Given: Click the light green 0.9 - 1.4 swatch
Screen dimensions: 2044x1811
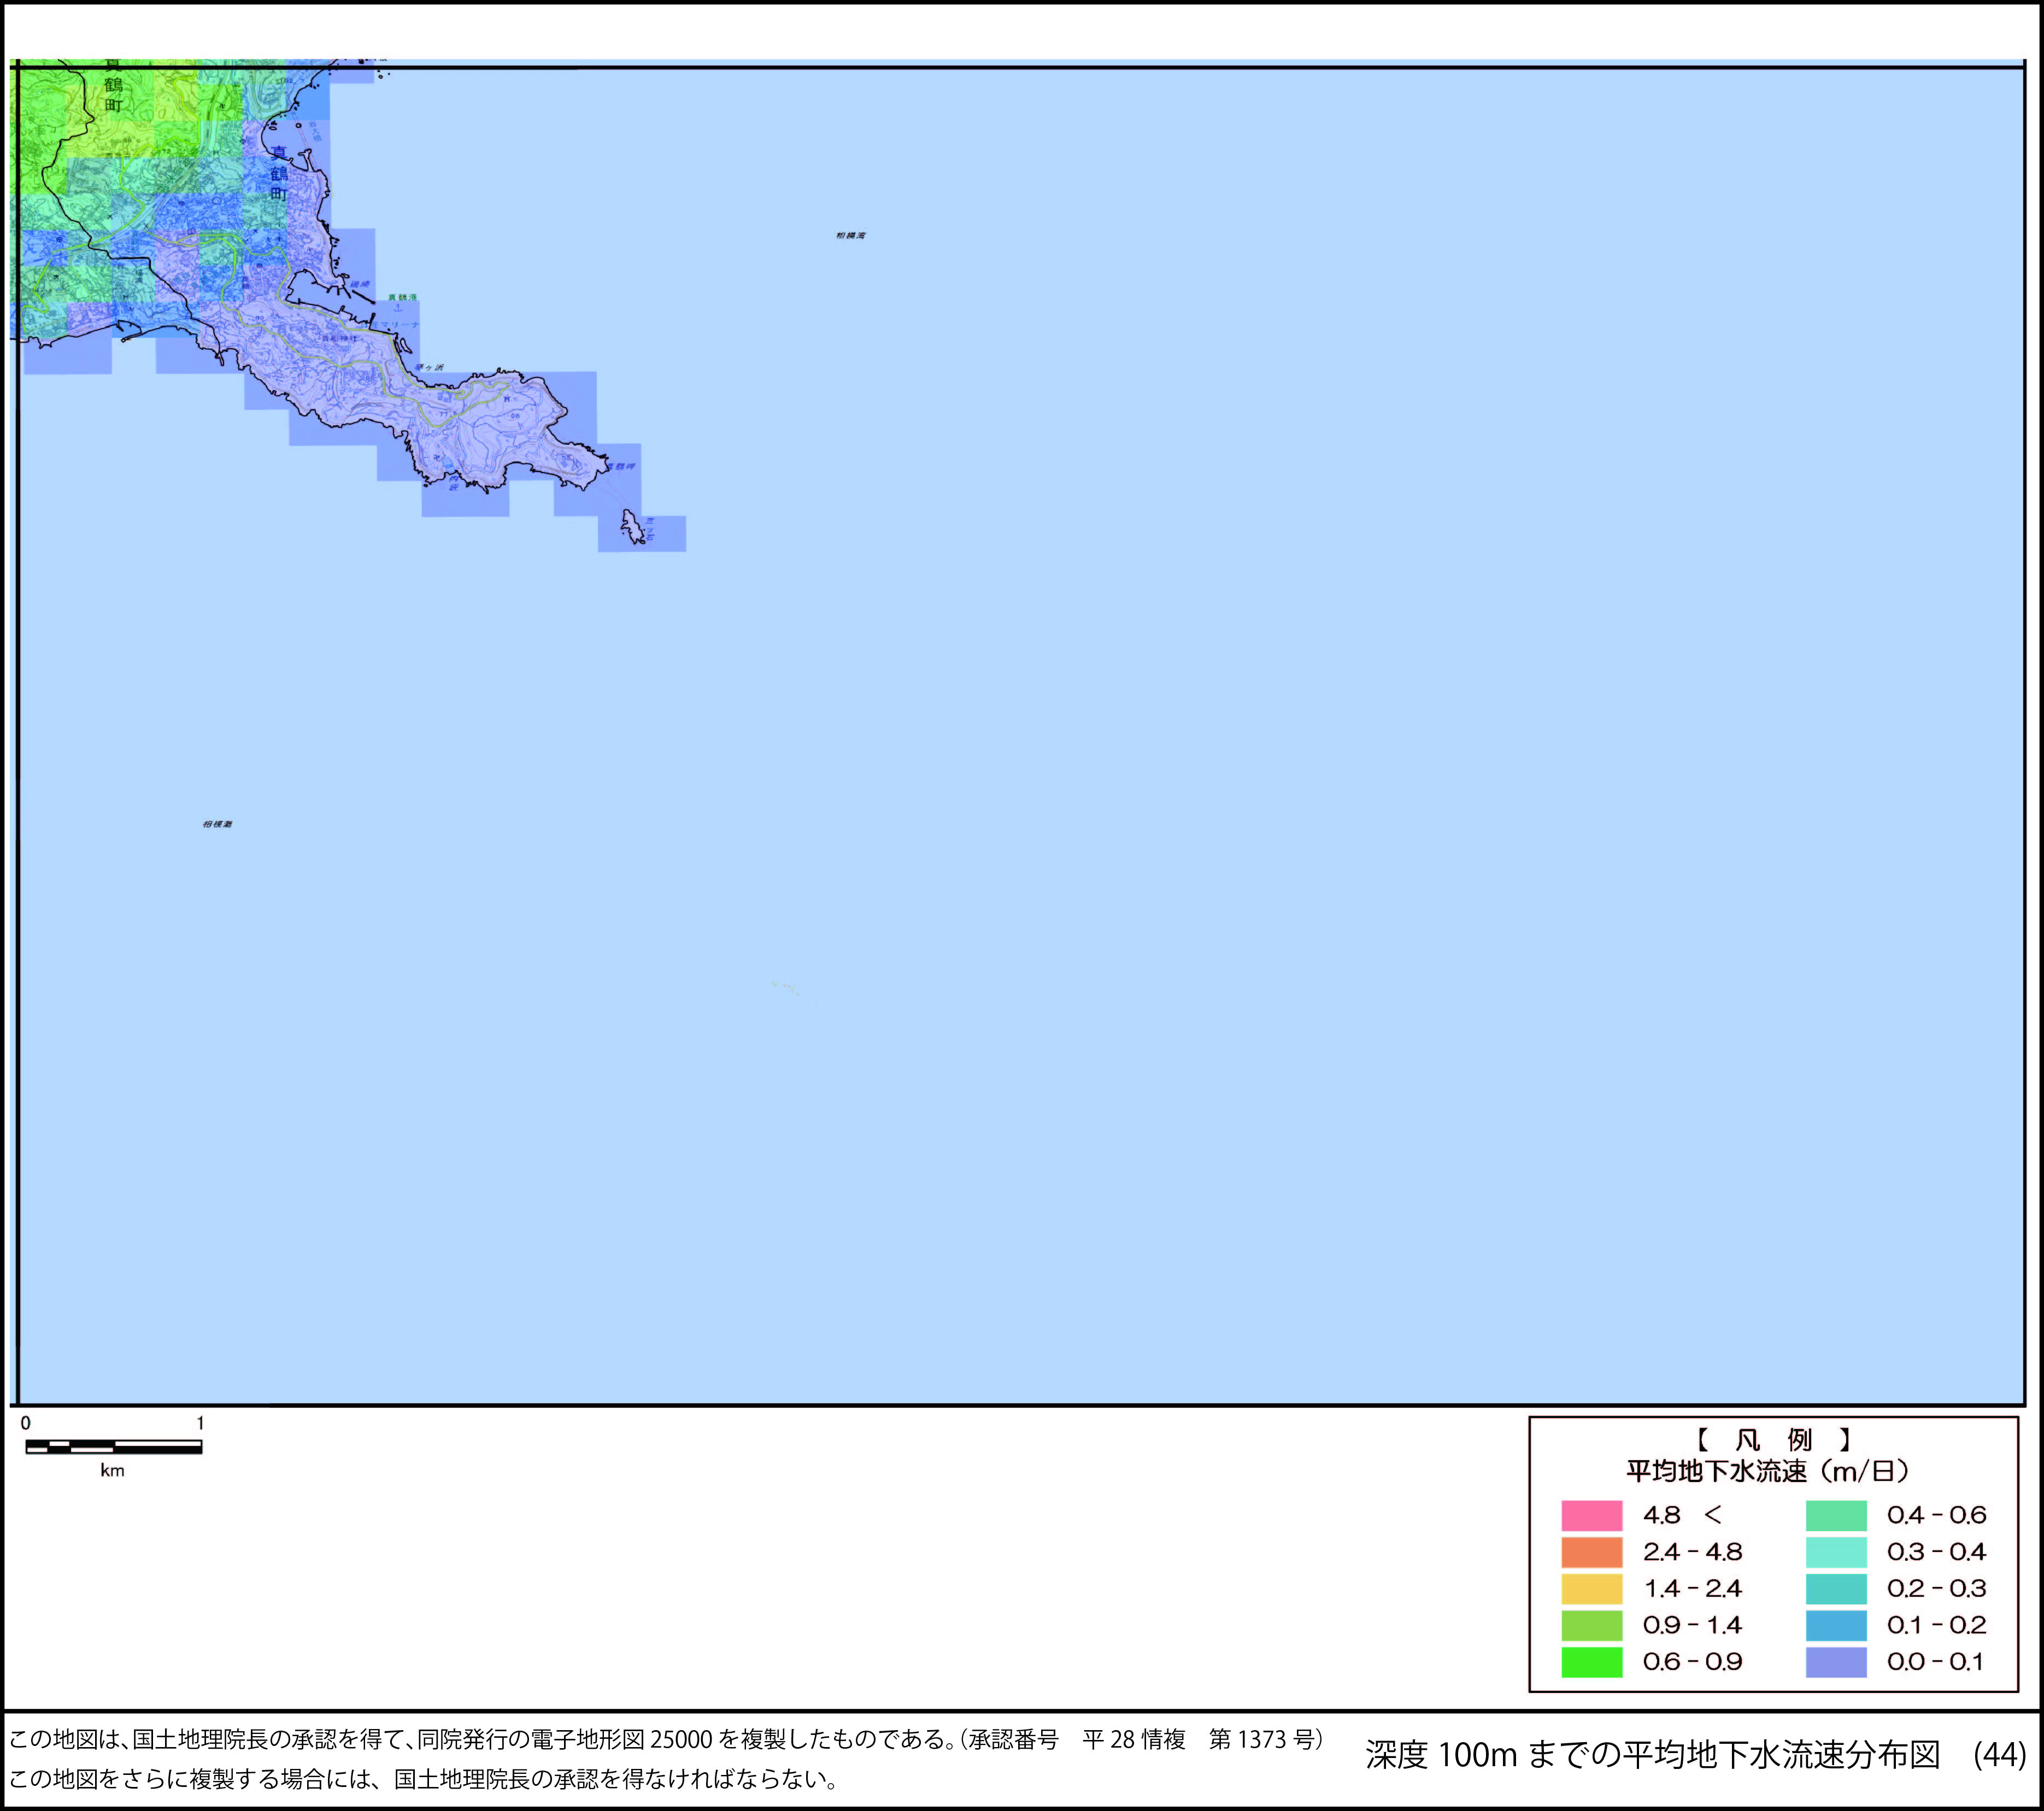Looking at the screenshot, I should click(1591, 1625).
